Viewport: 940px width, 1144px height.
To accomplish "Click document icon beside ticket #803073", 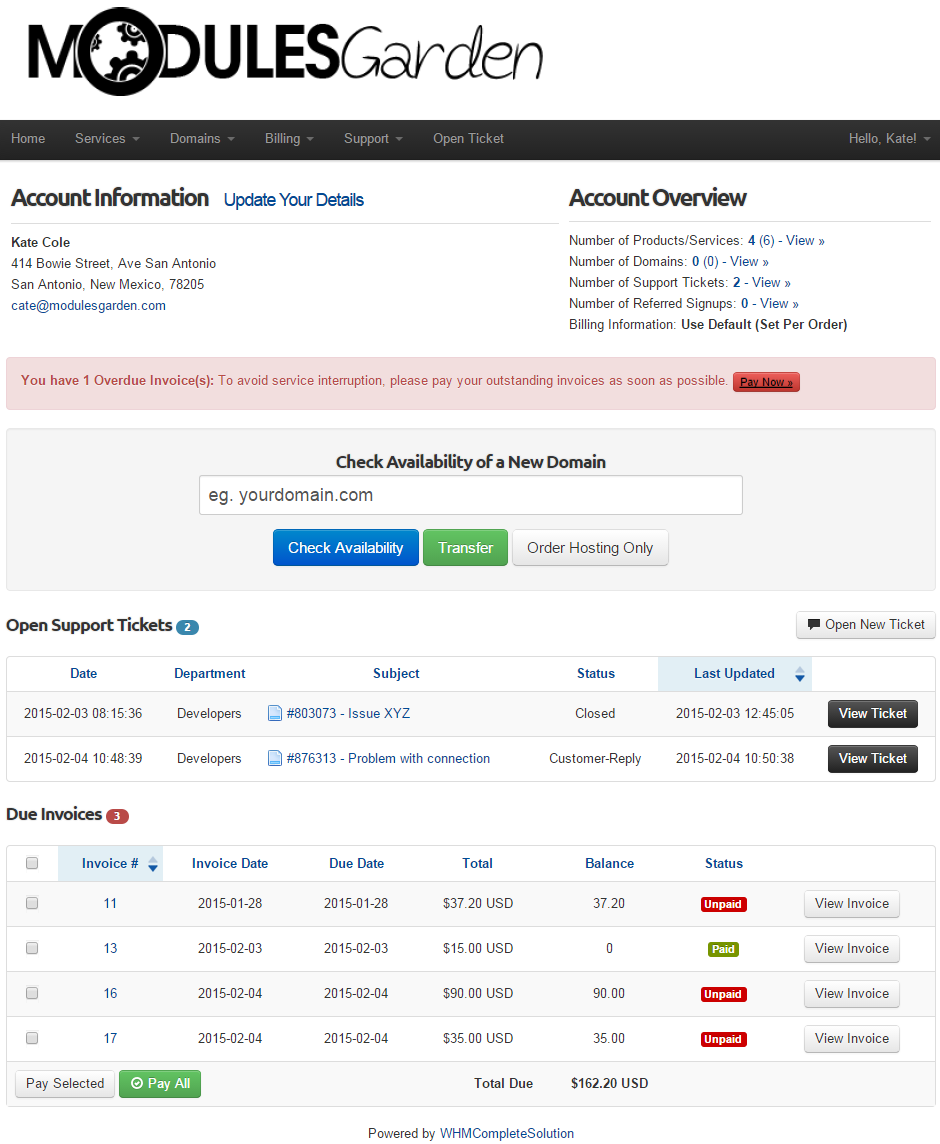I will point(275,714).
